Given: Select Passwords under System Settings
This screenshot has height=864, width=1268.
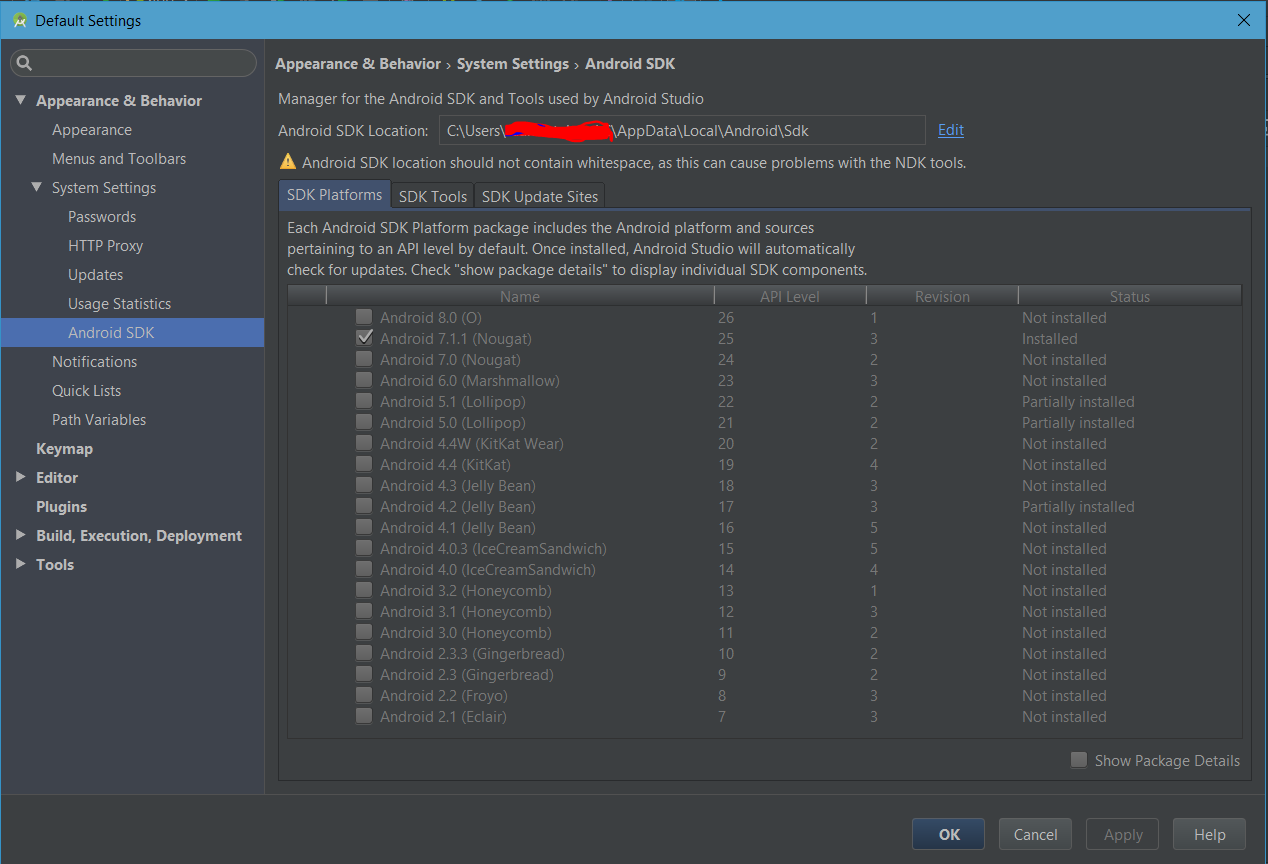Looking at the screenshot, I should 102,217.
